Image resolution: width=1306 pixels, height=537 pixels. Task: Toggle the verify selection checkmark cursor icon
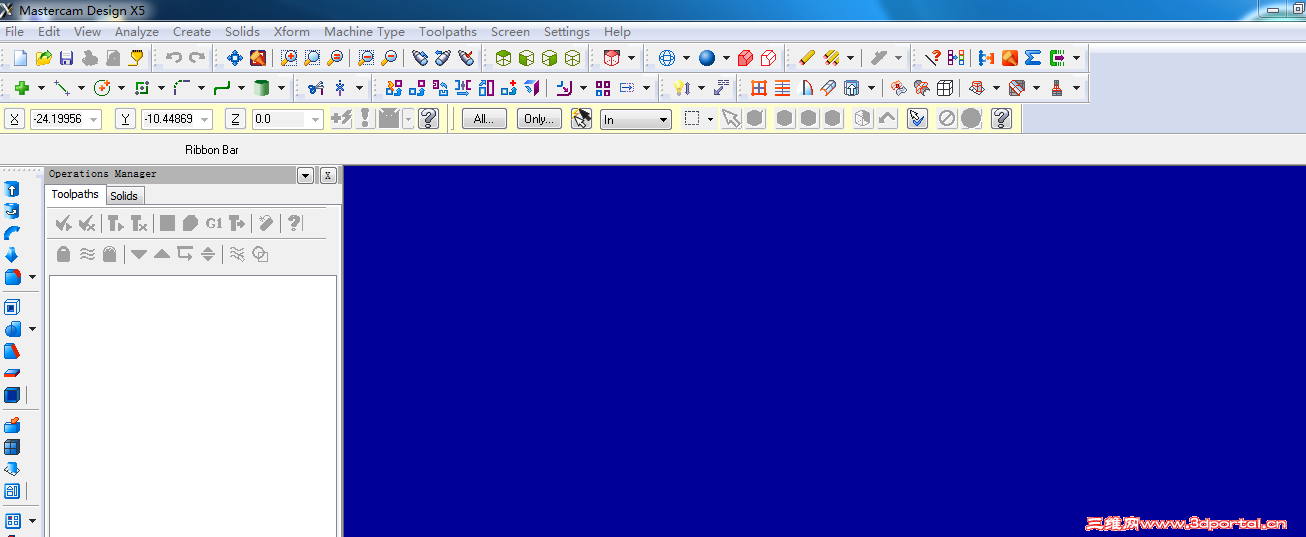pos(917,119)
